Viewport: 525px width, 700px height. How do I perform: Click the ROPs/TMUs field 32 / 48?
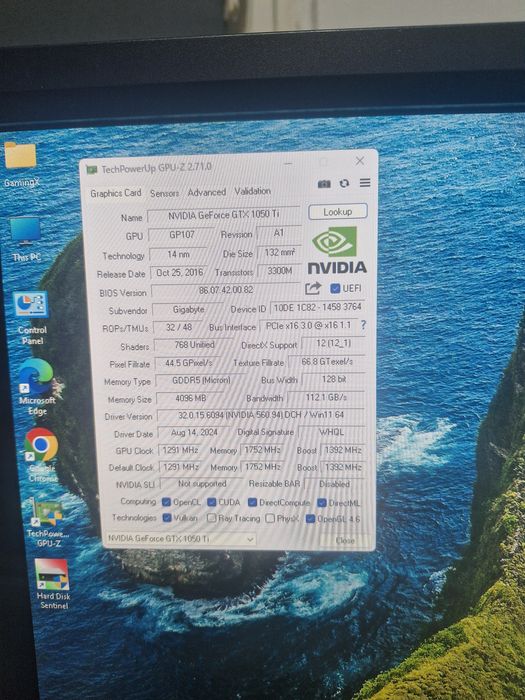pyautogui.click(x=179, y=327)
